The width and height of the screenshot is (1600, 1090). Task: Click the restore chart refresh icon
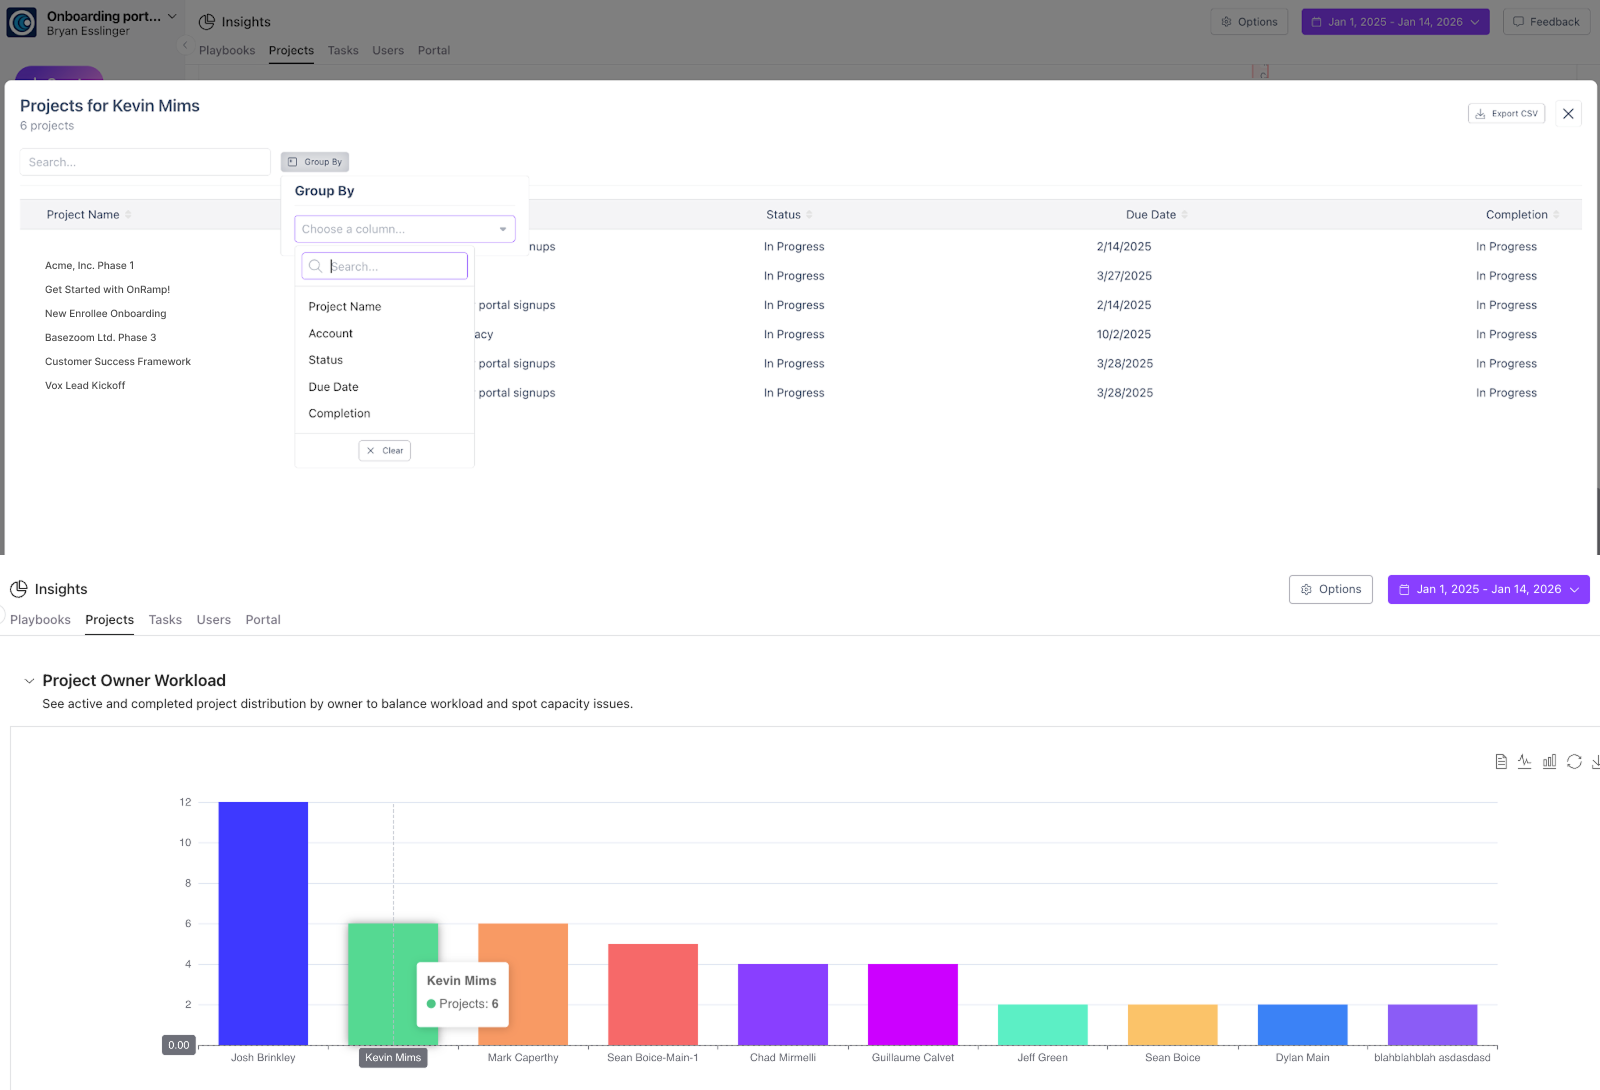pos(1574,762)
